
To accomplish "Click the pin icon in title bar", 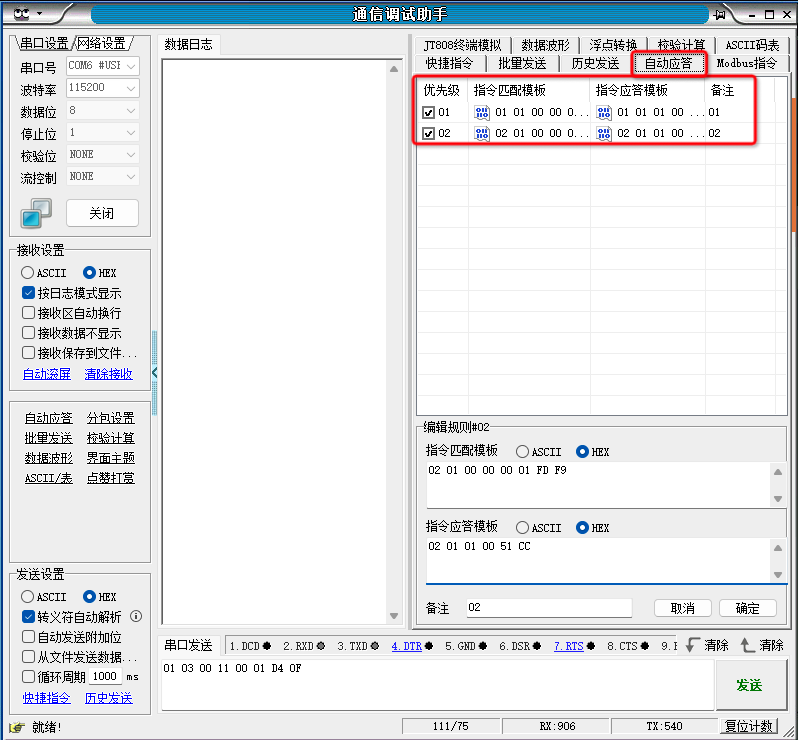I will coord(719,14).
